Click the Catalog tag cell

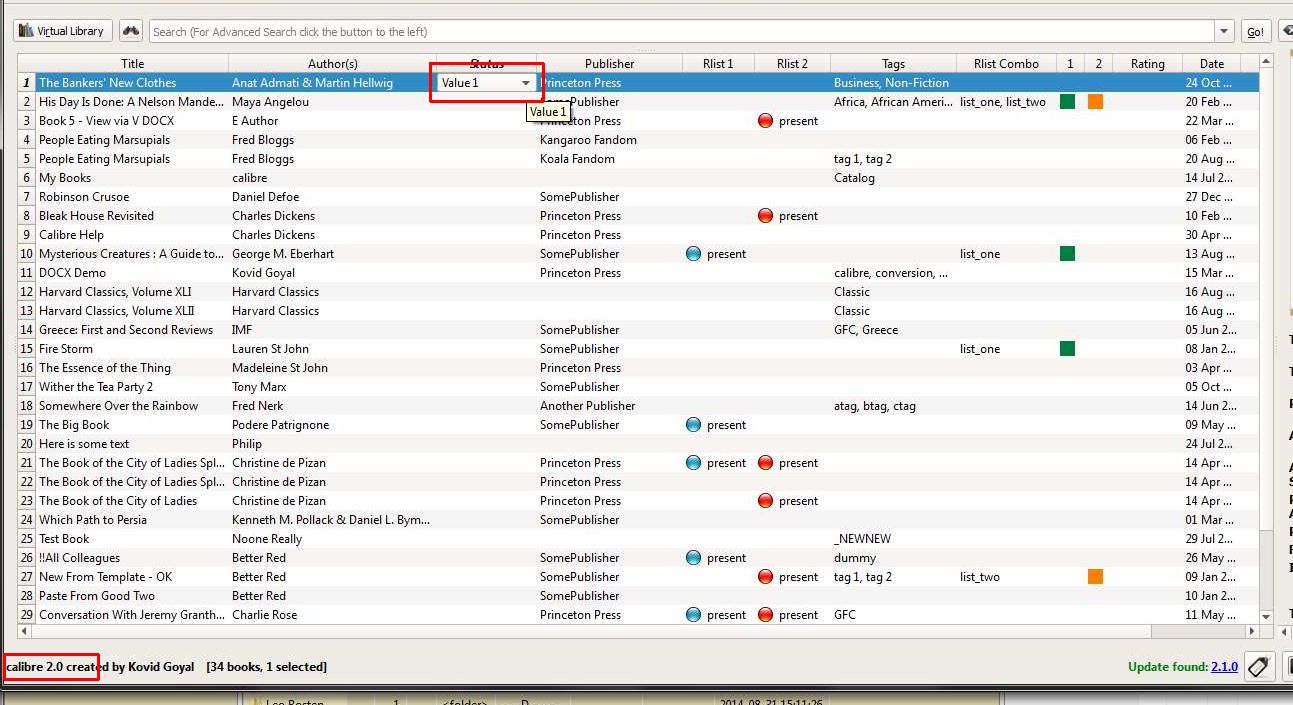tap(854, 178)
